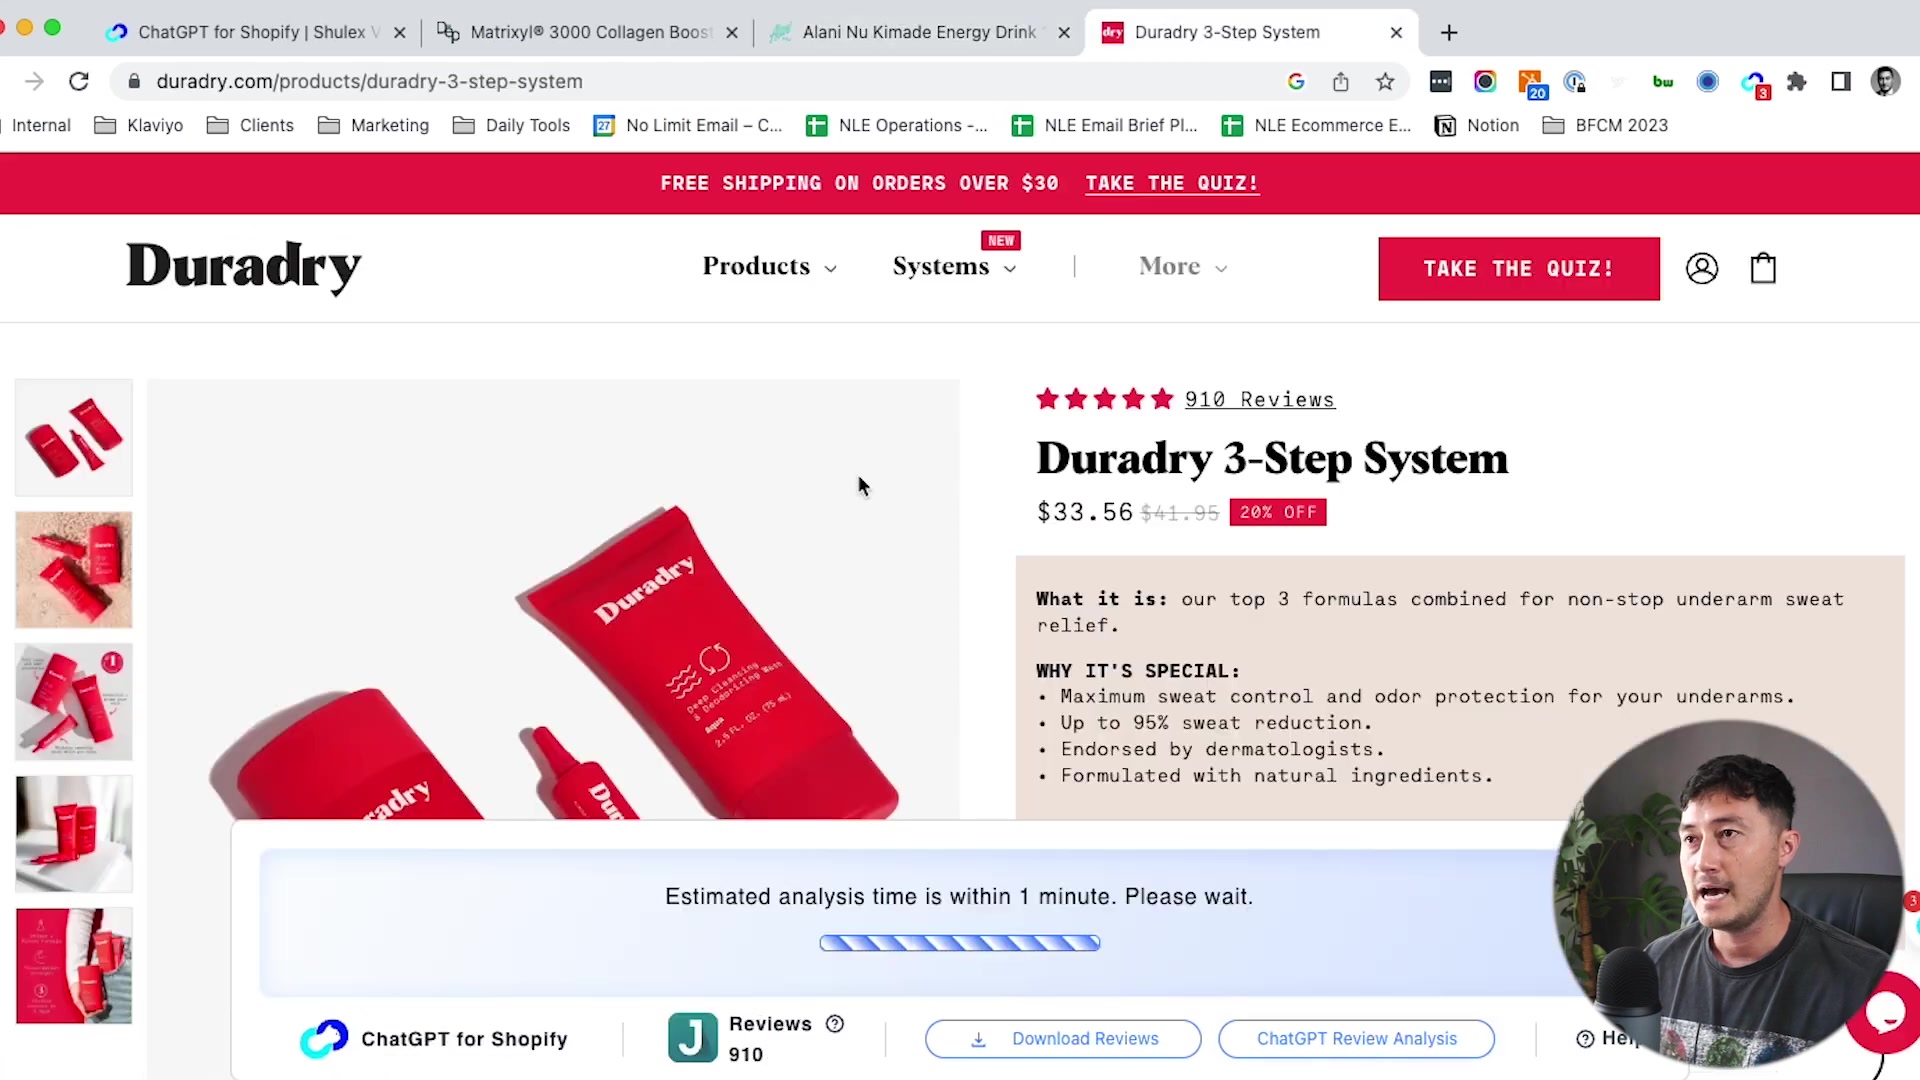Select the fifth red hand-held product thumbnail
This screenshot has width=1920, height=1080.
73,966
